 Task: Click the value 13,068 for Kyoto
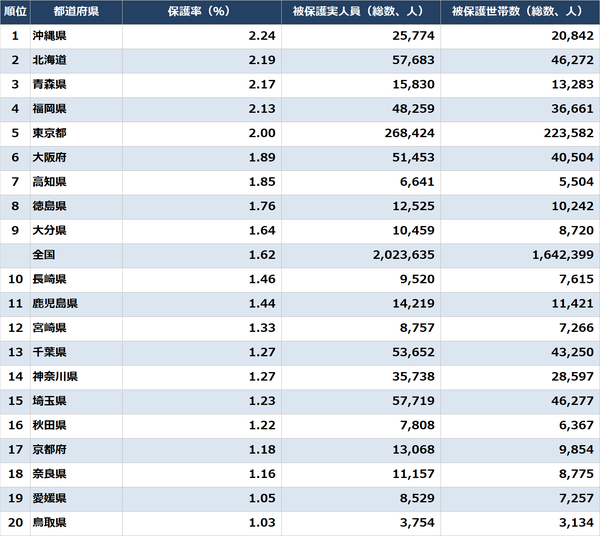(414, 450)
